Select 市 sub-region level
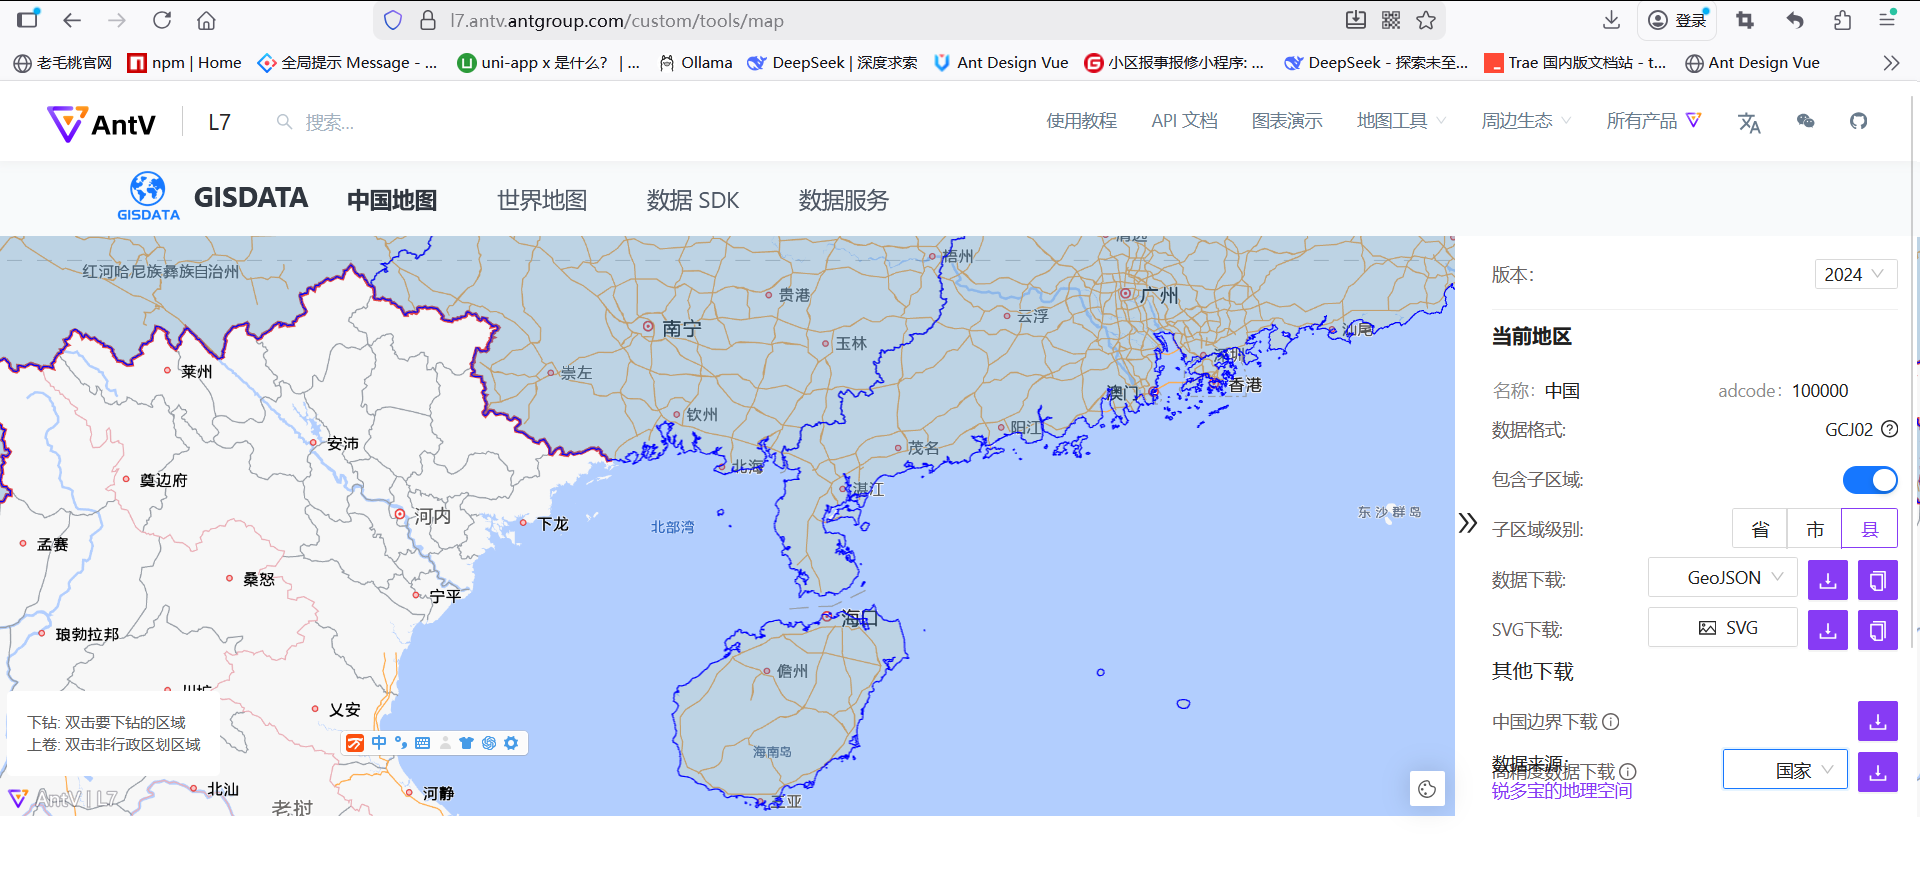 (1815, 529)
